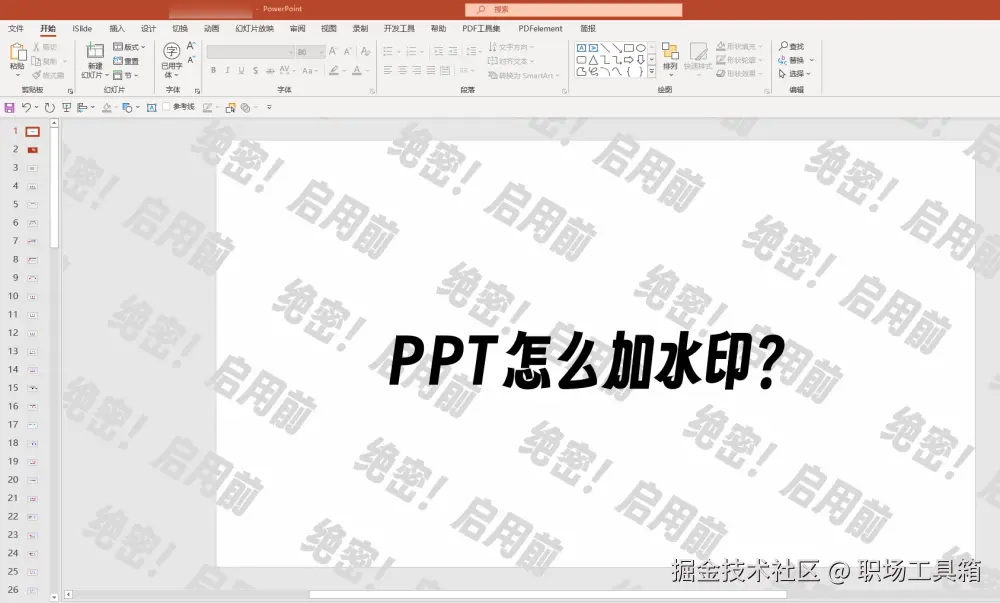Click the bullets list icon

click(x=388, y=51)
